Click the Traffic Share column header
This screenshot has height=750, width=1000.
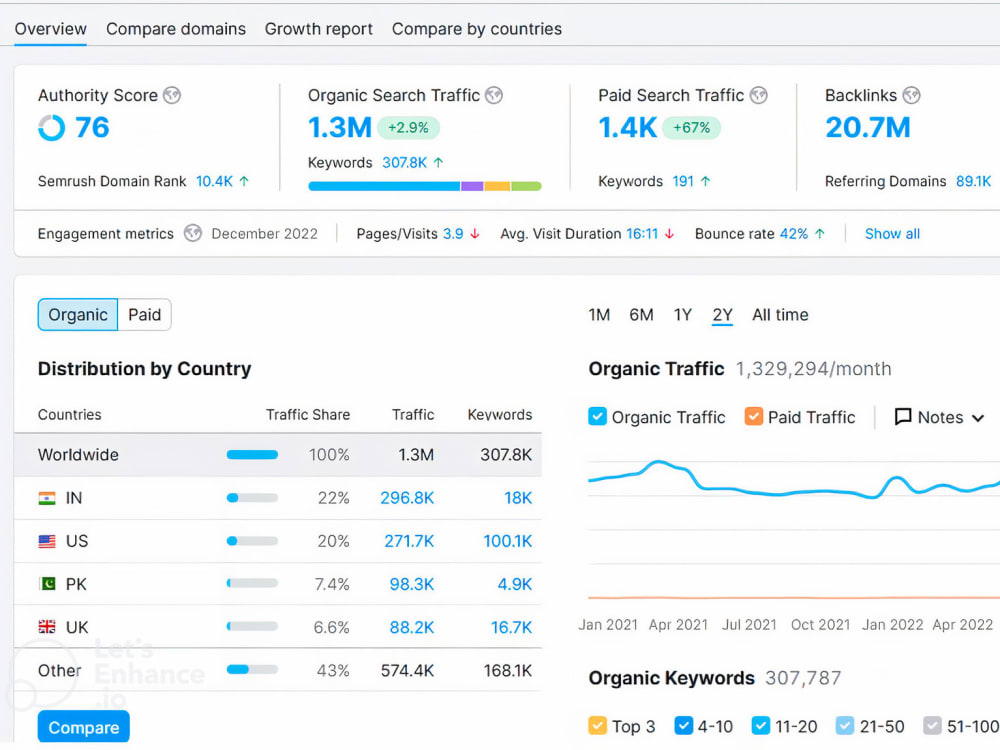308,415
